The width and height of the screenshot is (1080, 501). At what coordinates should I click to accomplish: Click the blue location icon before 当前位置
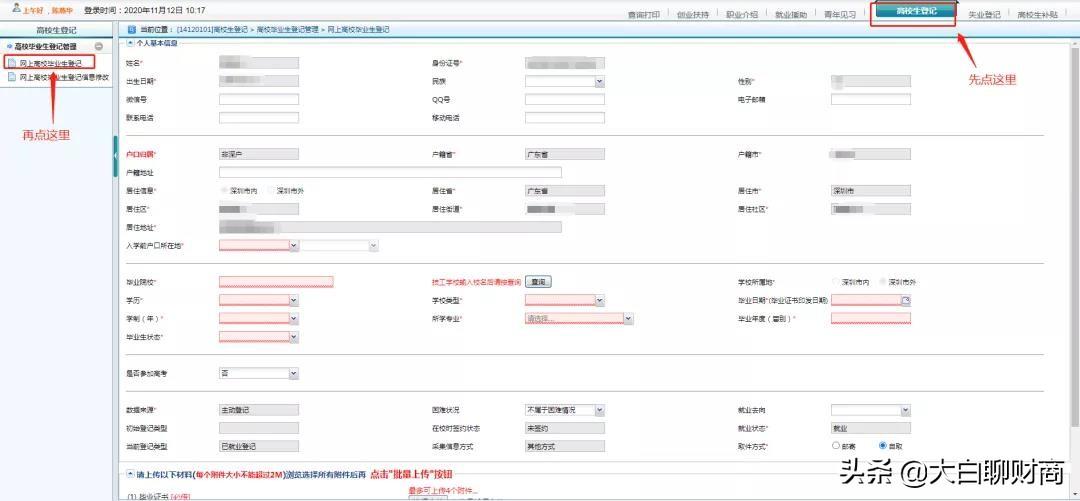132,30
